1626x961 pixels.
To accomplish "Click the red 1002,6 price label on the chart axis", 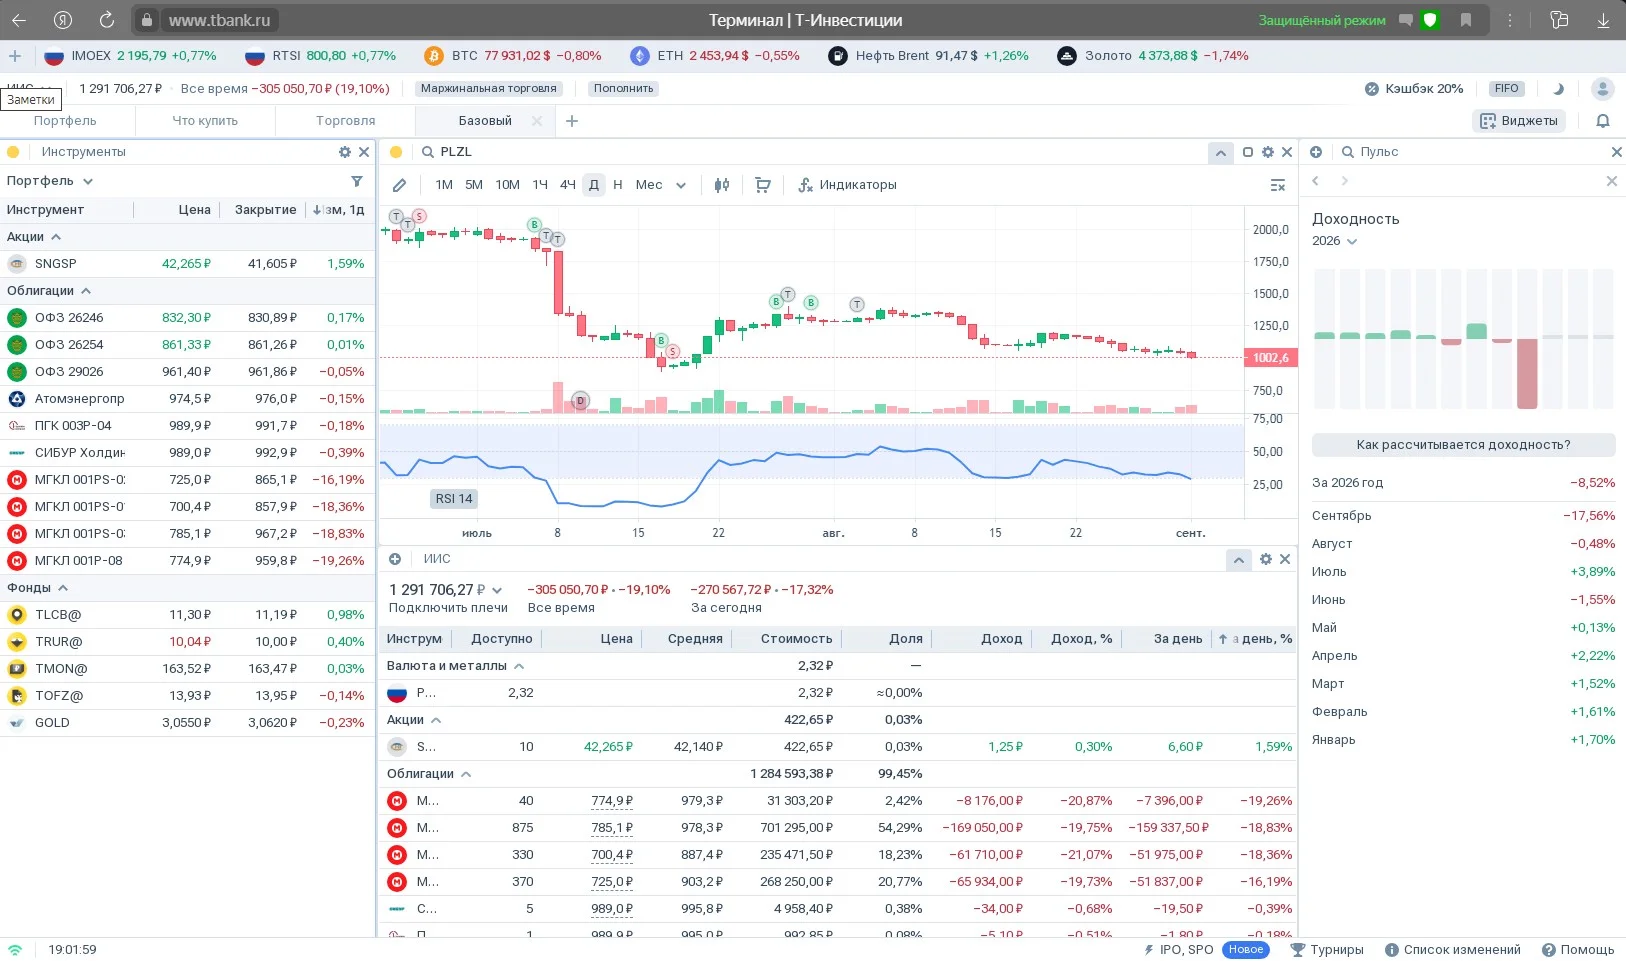I will (x=1271, y=357).
